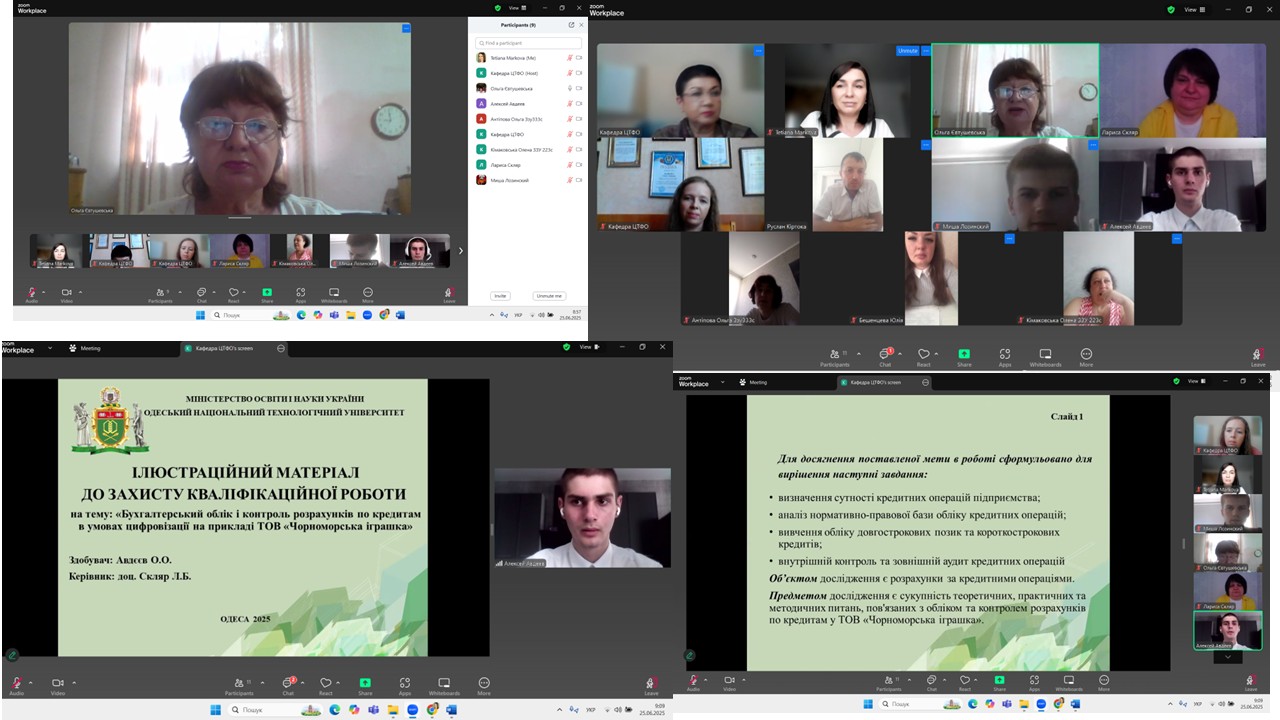
Task: Click Руслан Кіртока tile in gallery view window
Action: tap(848, 185)
